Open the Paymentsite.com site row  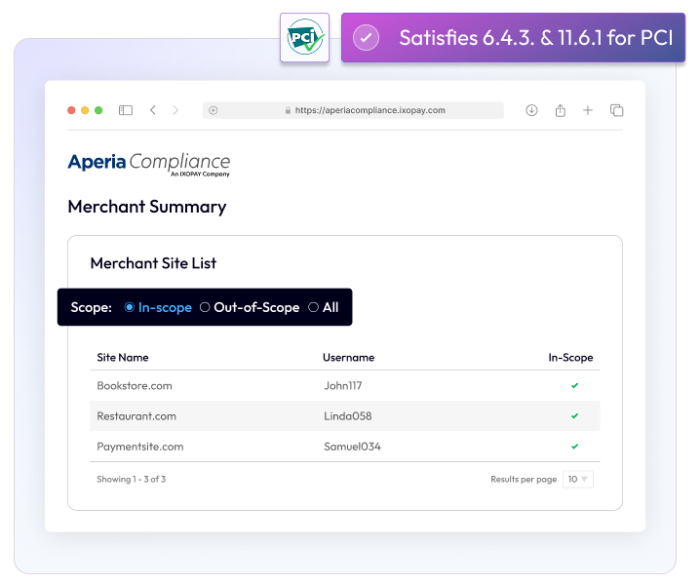[x=139, y=446]
